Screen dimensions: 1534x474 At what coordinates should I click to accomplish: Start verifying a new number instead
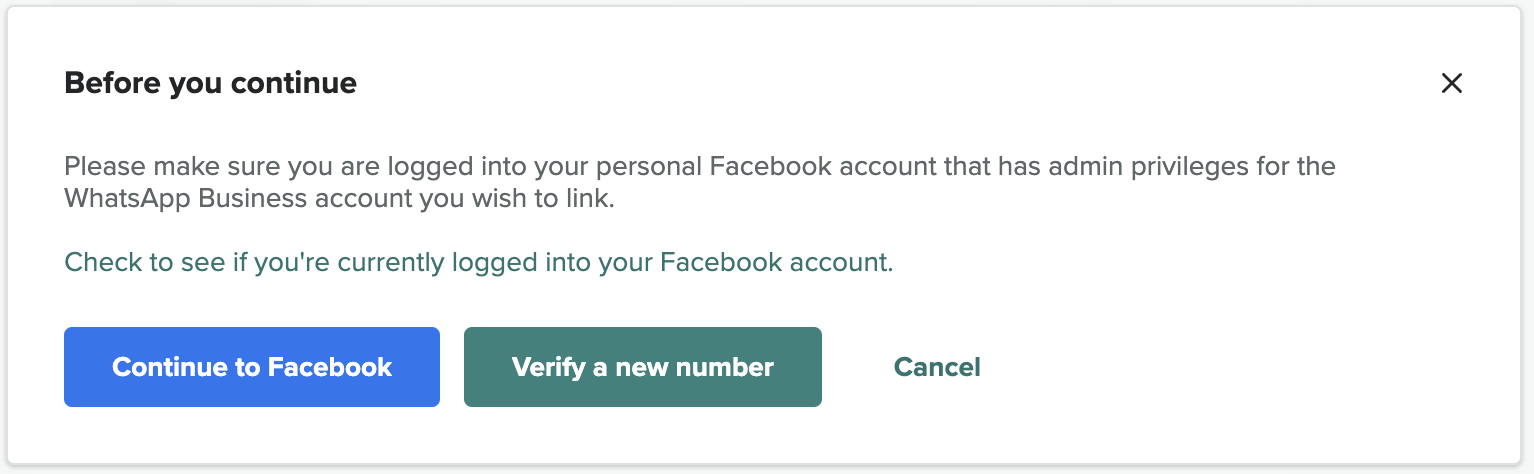coord(642,367)
